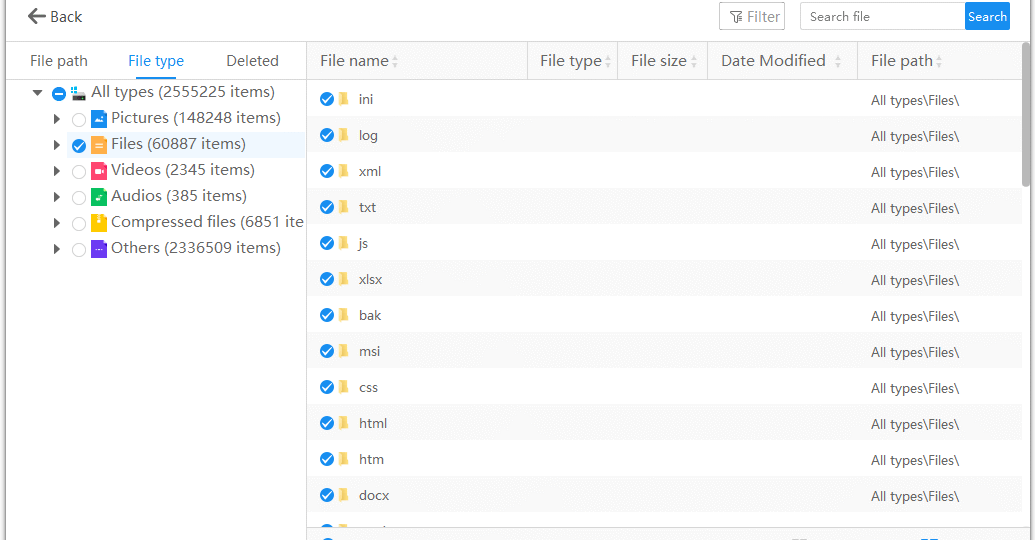Collapse the All types tree node
This screenshot has height=540, width=1035.
38,92
